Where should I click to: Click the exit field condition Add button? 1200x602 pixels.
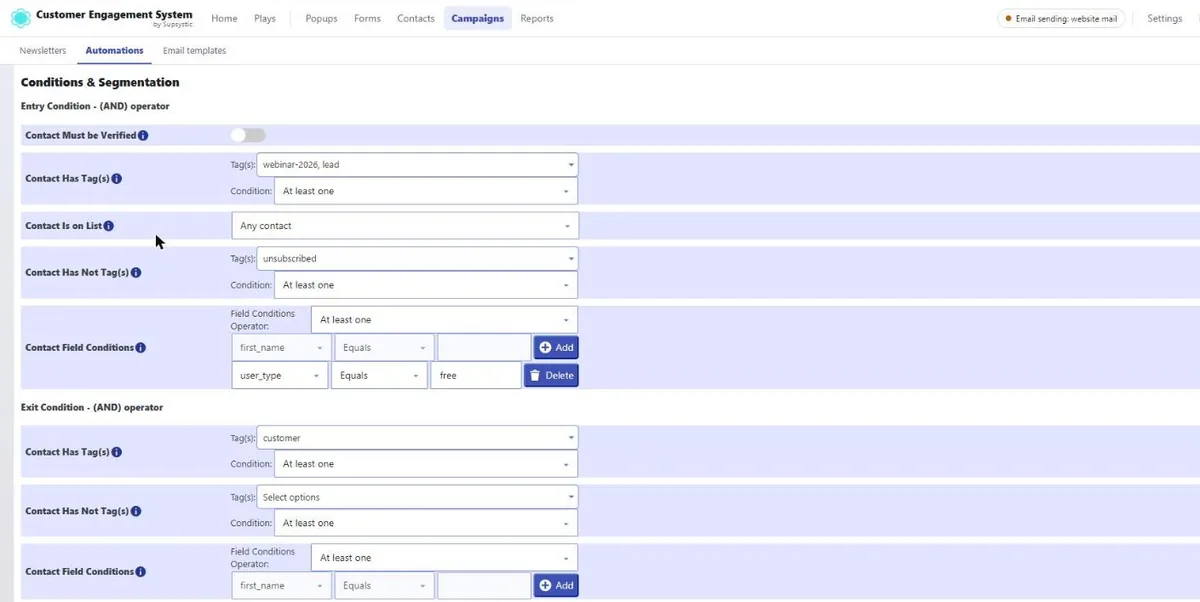click(556, 586)
